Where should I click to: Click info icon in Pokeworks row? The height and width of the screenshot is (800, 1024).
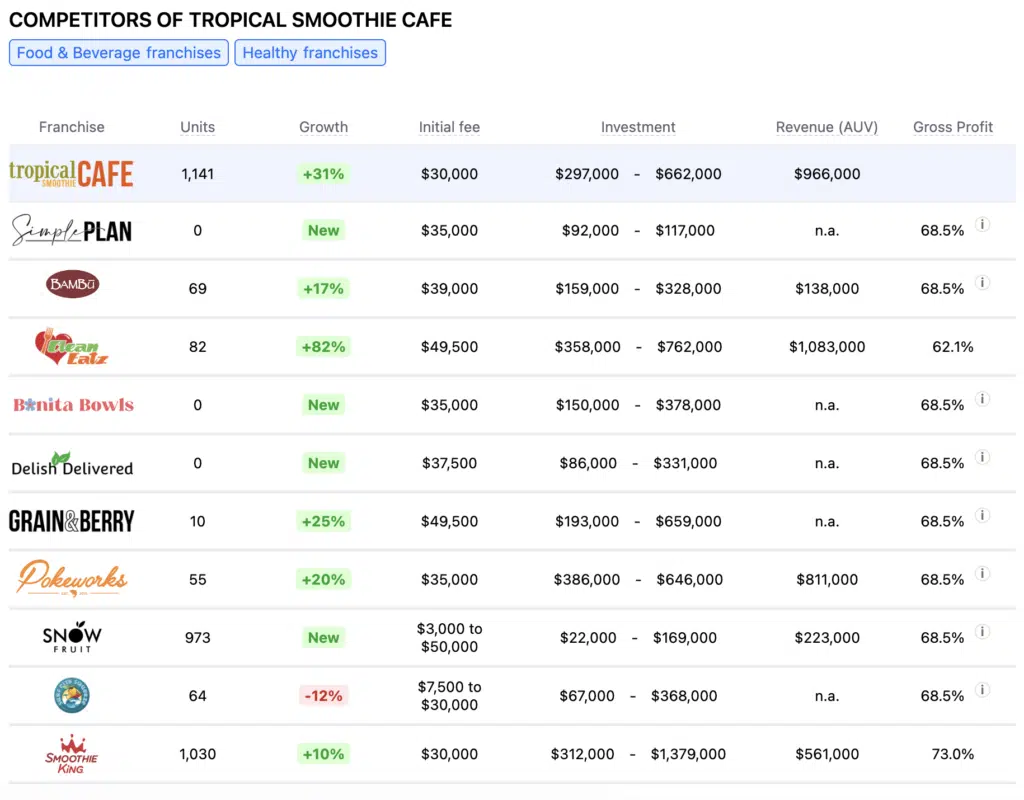pyautogui.click(x=982, y=574)
